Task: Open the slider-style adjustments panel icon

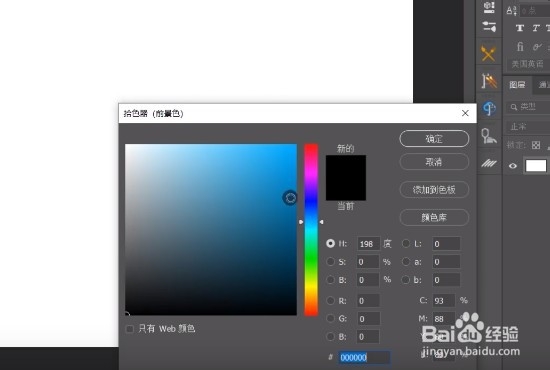Action: coord(489,27)
